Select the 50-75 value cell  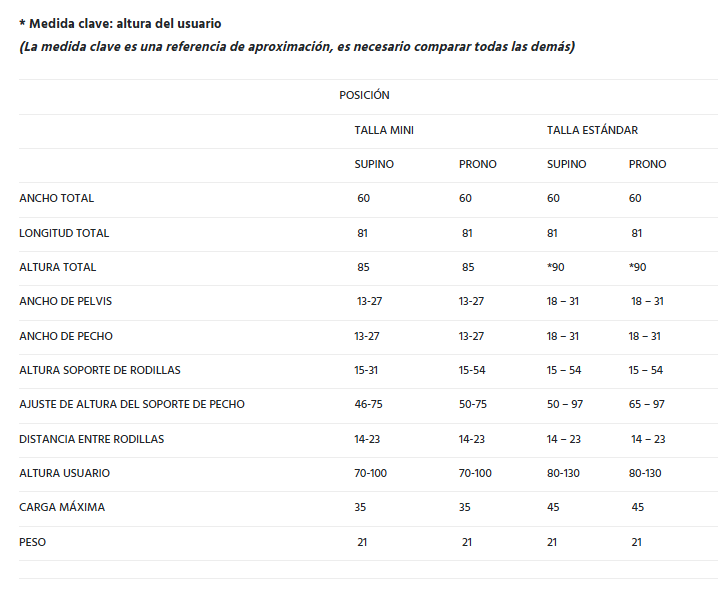pos(472,404)
